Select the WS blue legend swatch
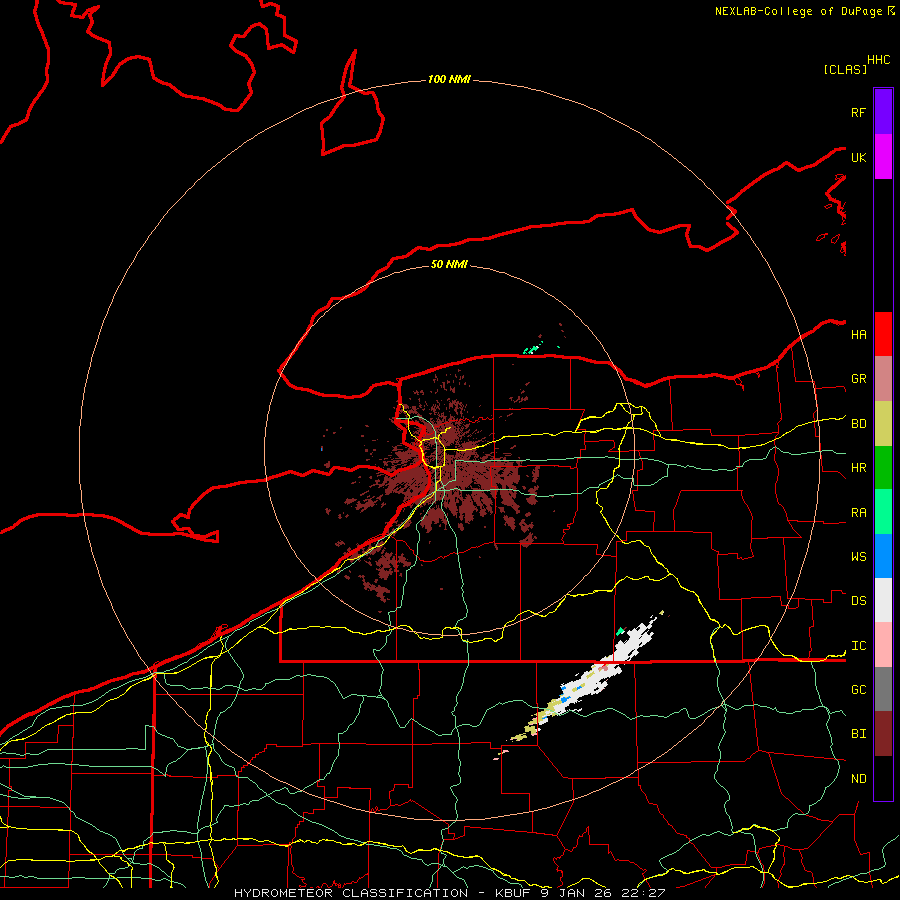 (883, 556)
